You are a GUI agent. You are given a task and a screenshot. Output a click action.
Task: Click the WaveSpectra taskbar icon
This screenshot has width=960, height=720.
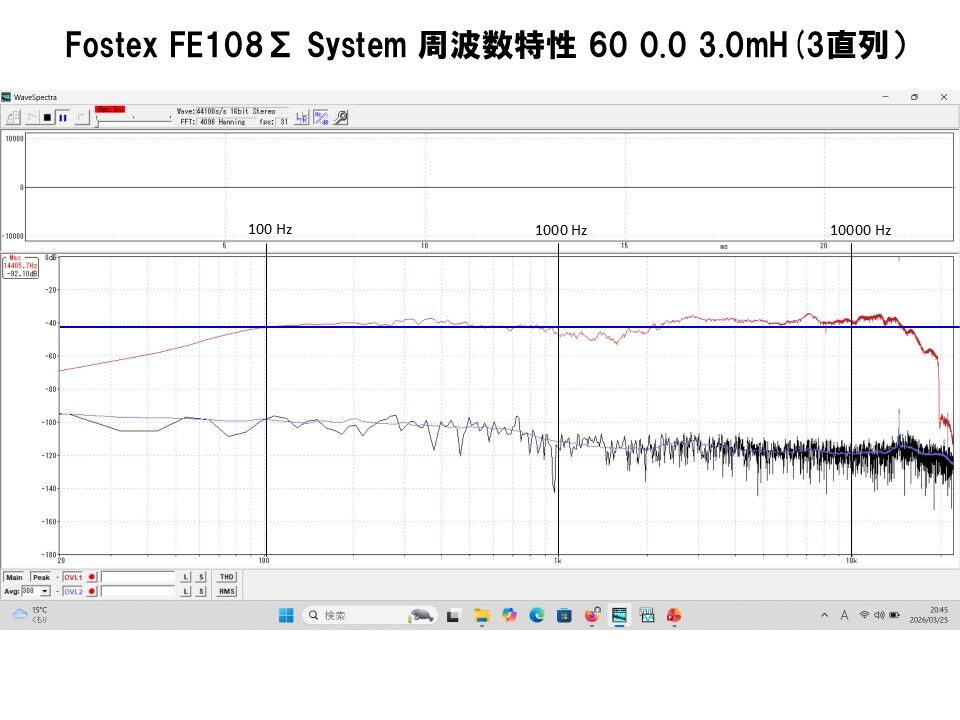coord(620,615)
